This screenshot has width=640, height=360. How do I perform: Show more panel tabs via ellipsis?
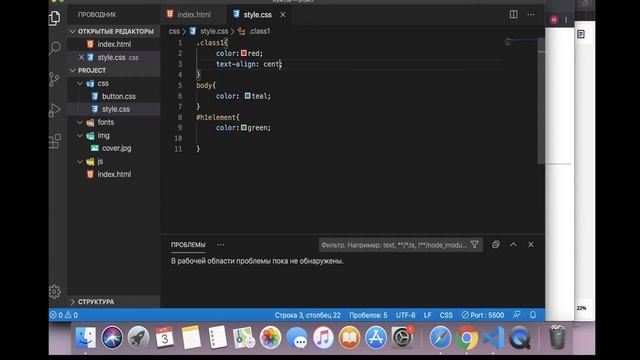click(x=221, y=245)
